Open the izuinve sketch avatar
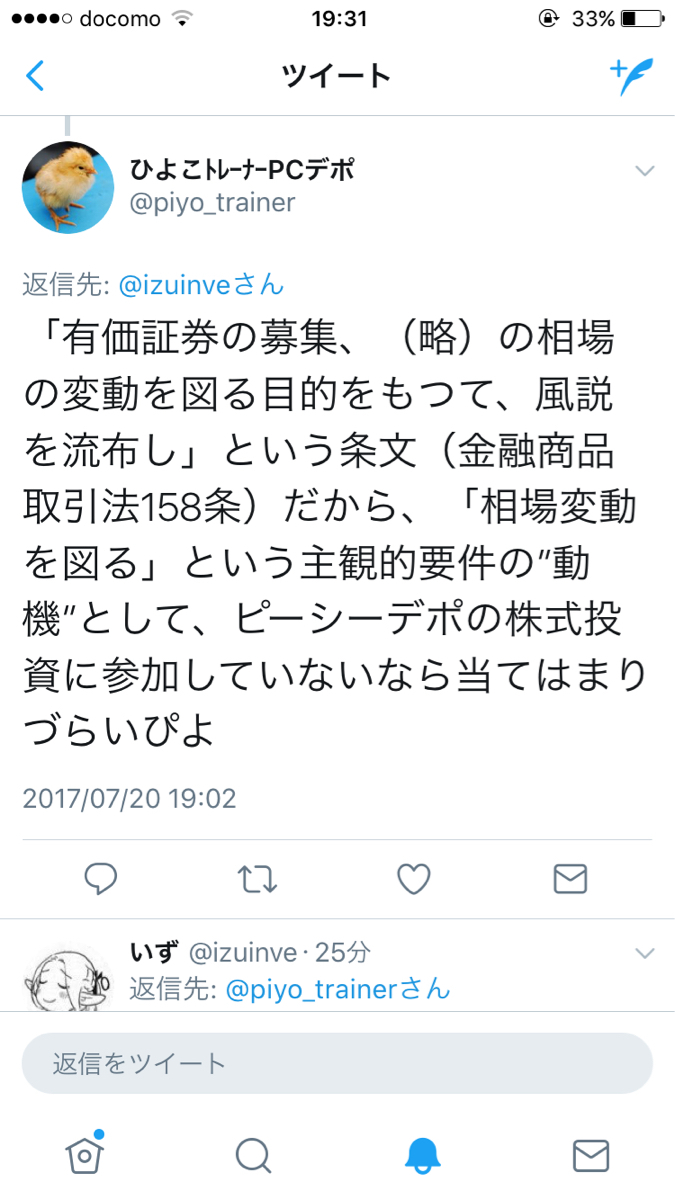Screen dimensions: 675x1200 point(68,976)
